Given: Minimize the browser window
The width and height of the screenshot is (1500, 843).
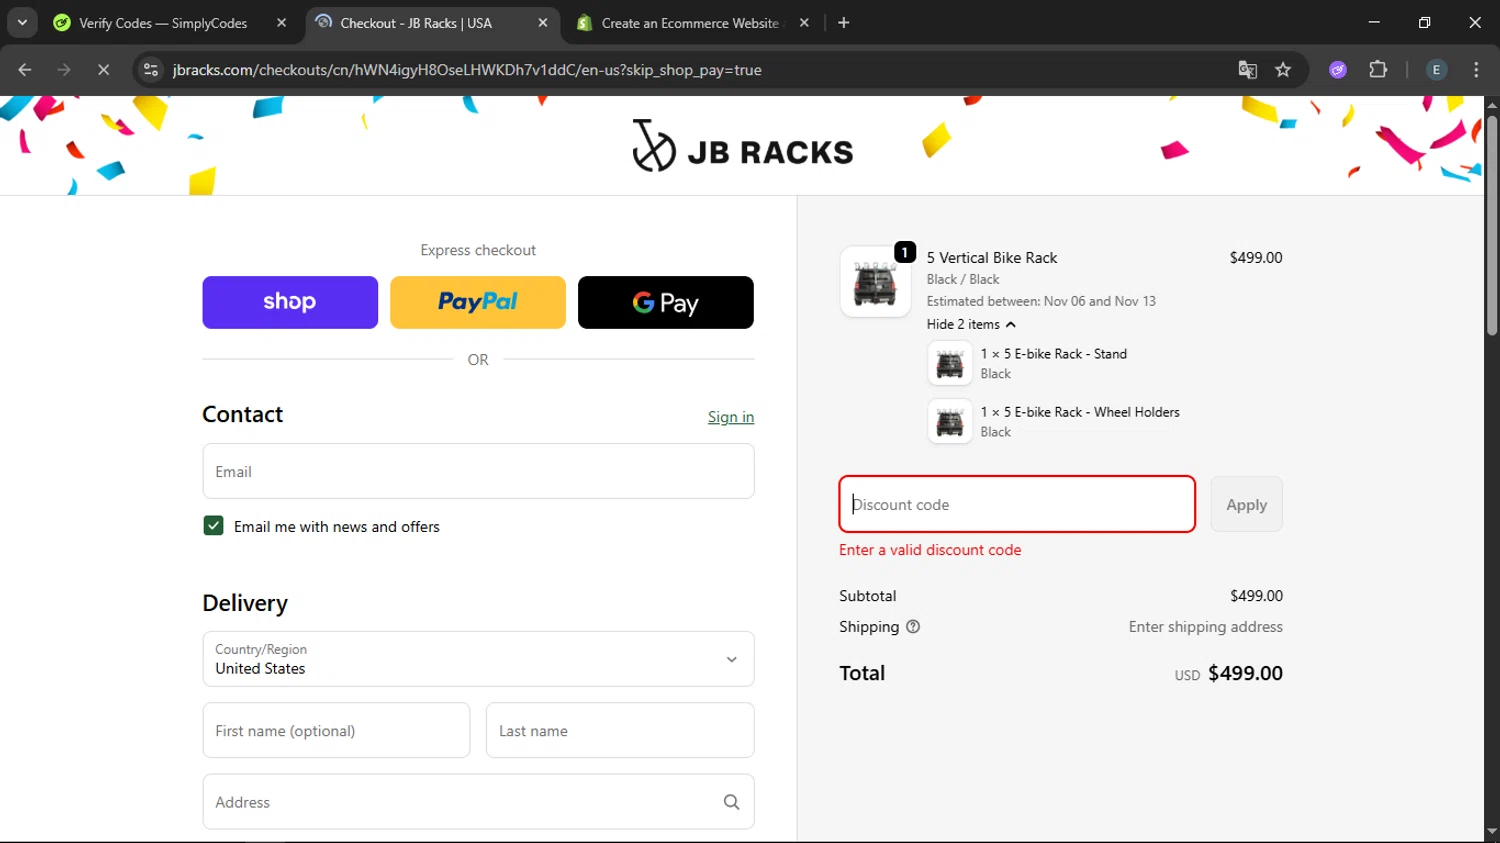Looking at the screenshot, I should click(x=1374, y=22).
